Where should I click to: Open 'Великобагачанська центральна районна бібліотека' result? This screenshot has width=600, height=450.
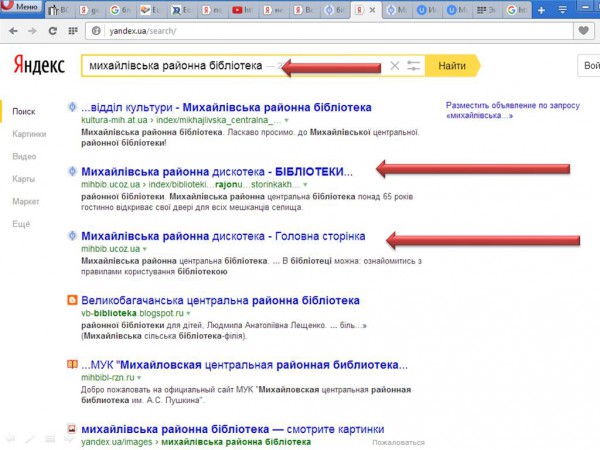point(220,300)
